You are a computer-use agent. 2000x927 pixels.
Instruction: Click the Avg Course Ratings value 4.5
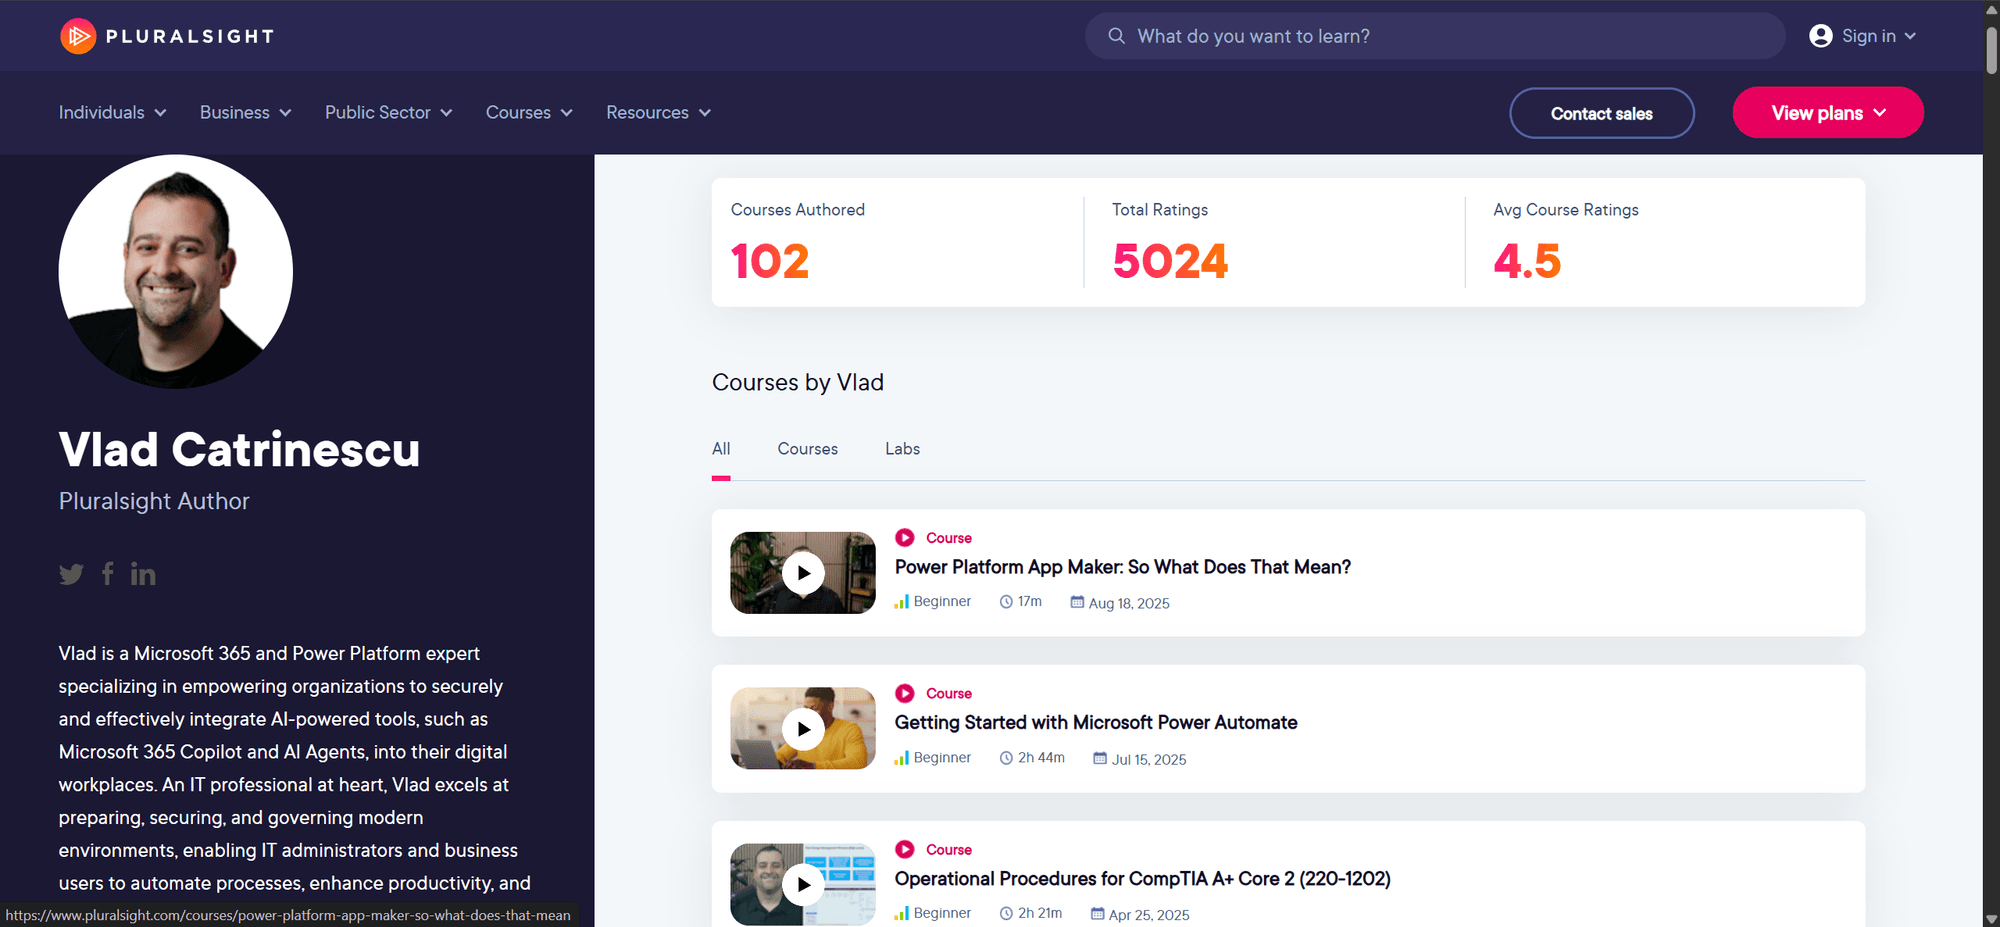click(x=1527, y=261)
